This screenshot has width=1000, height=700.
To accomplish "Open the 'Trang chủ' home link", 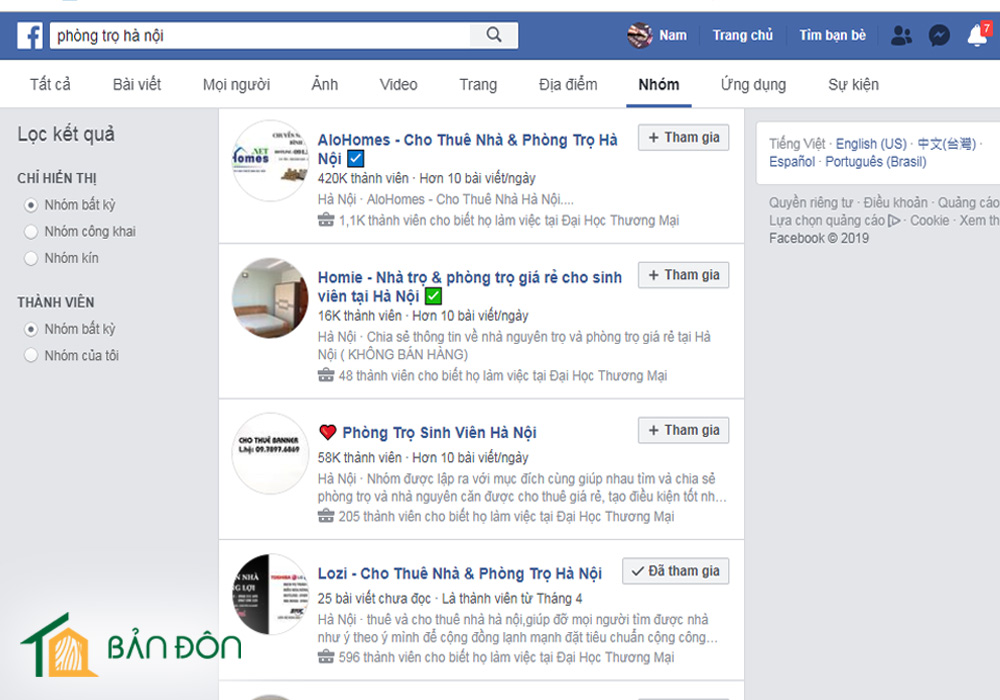I will coord(742,36).
